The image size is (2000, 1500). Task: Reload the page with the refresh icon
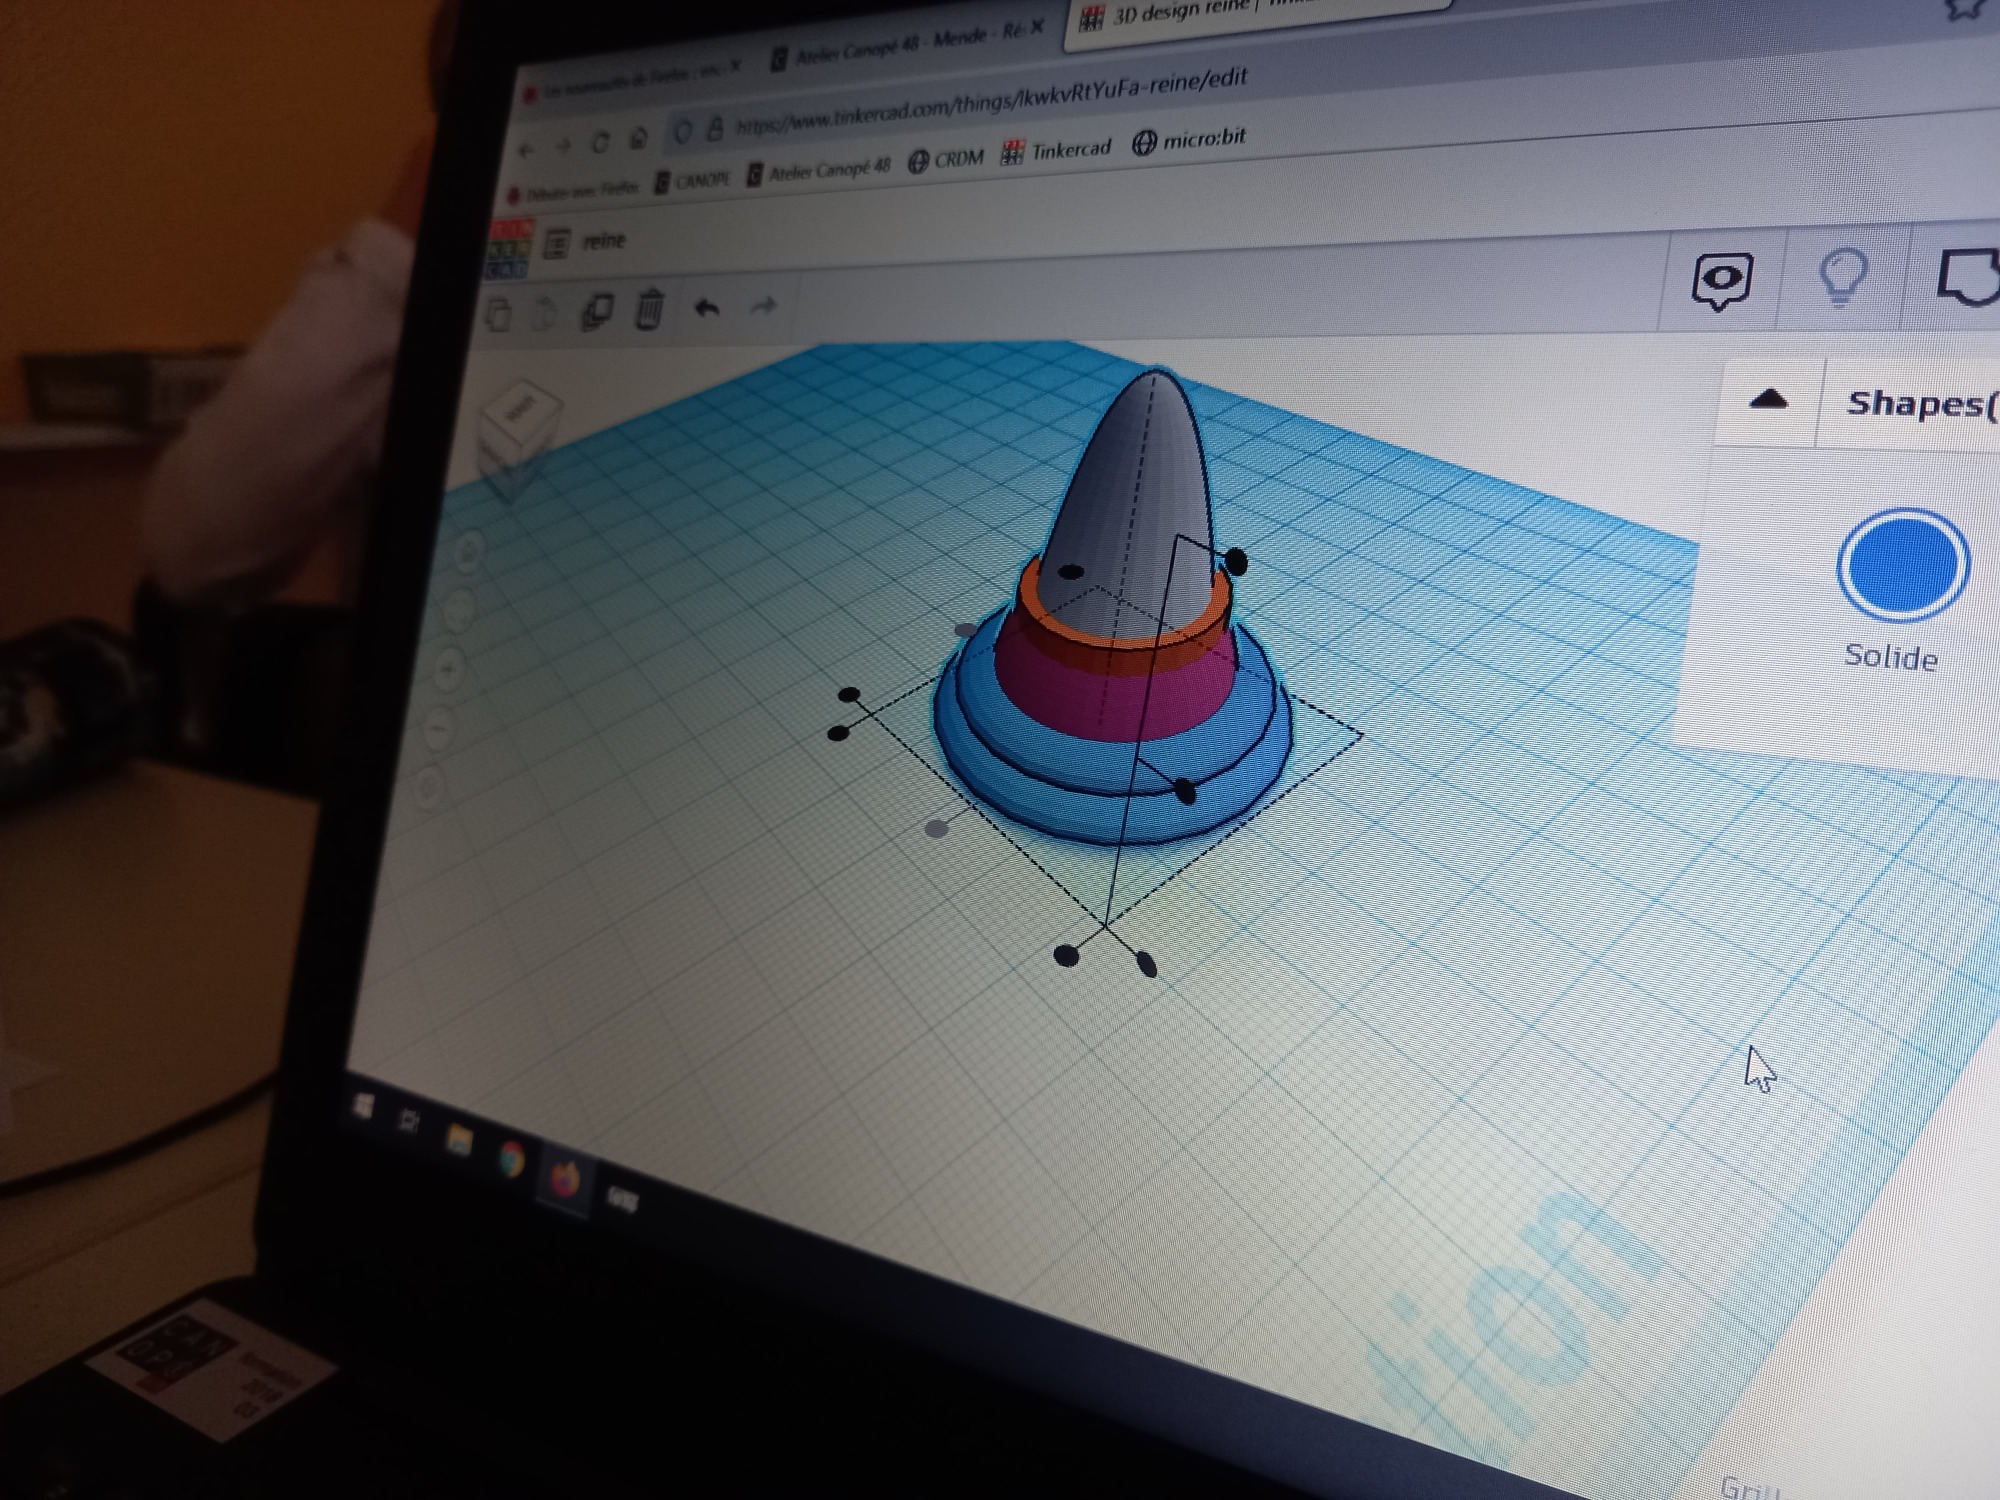[x=600, y=143]
